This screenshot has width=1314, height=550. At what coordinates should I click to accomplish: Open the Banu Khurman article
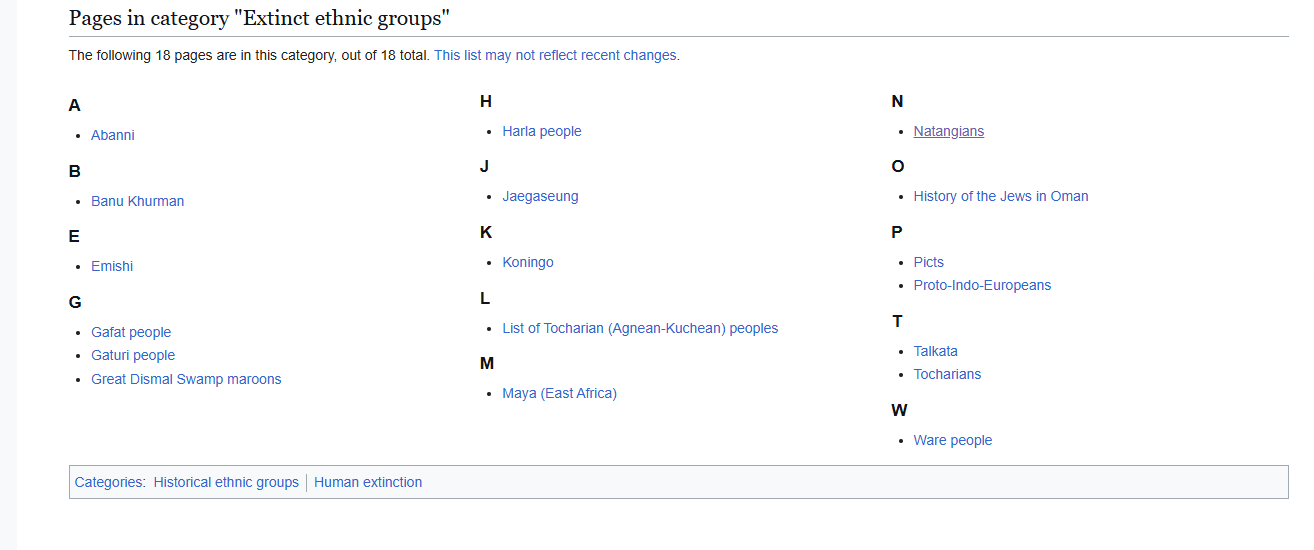[138, 201]
